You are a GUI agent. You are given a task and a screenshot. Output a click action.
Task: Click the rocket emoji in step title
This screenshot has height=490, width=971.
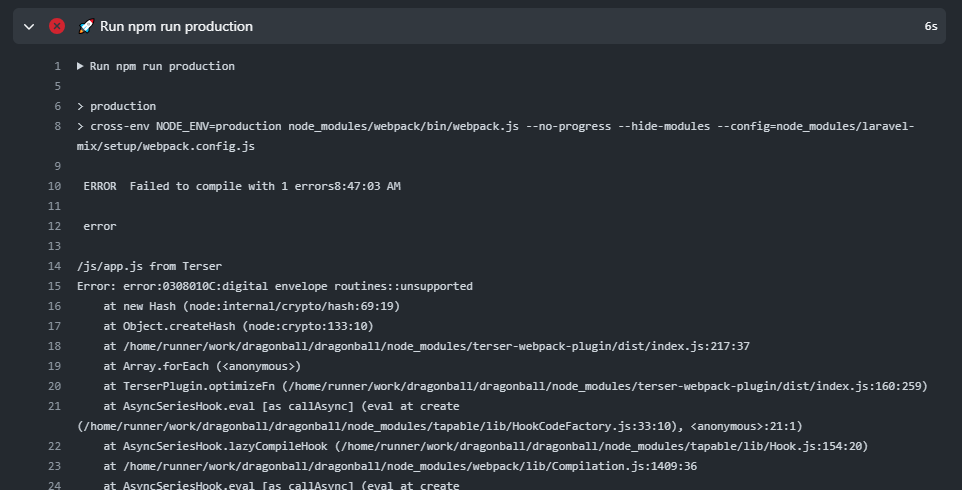86,26
